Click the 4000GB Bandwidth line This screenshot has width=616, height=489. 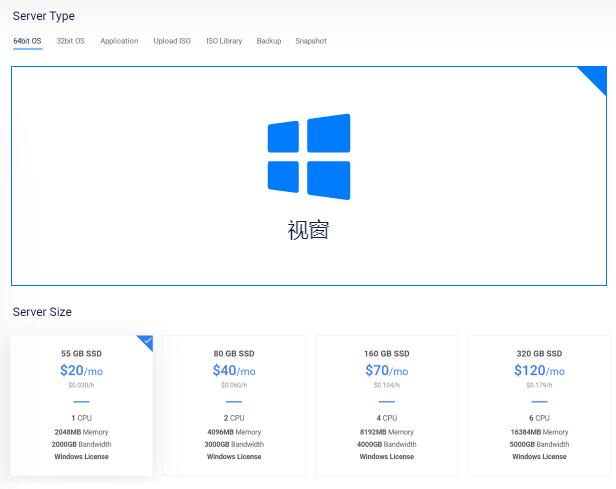point(387,444)
